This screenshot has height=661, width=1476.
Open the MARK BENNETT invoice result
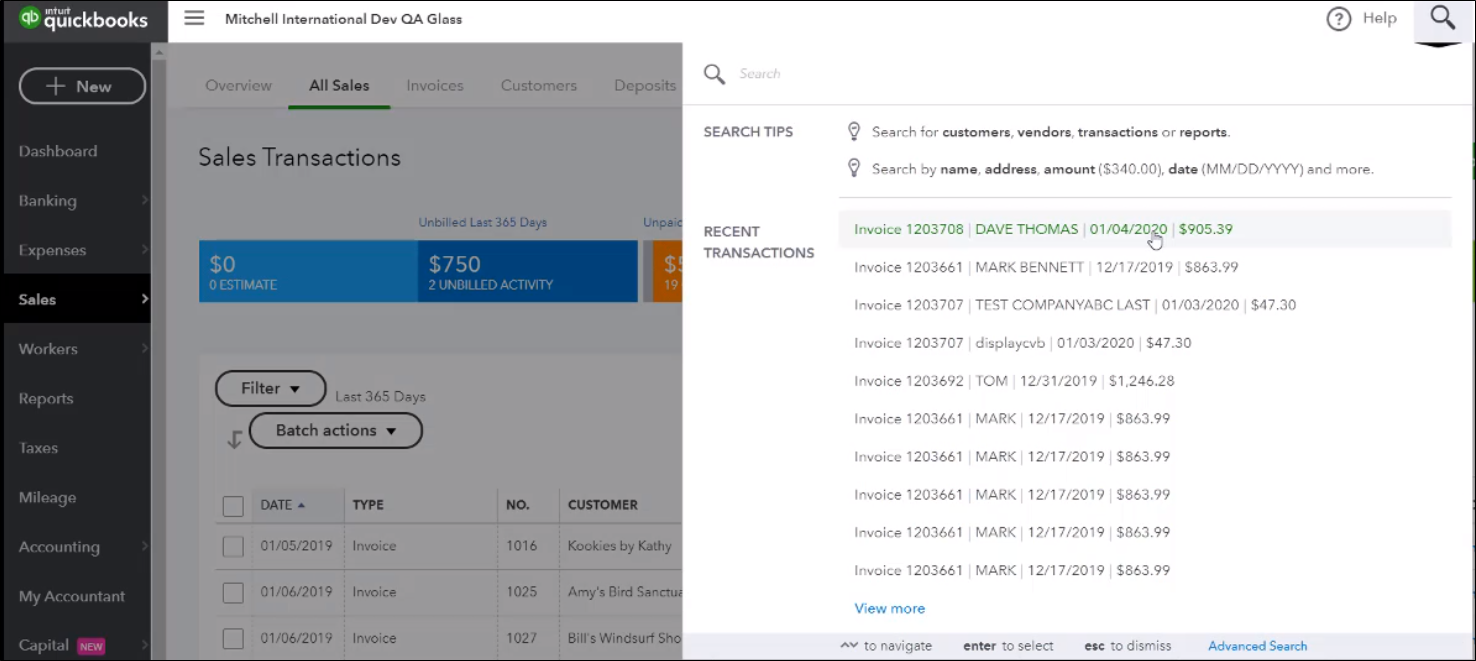(x=1144, y=267)
